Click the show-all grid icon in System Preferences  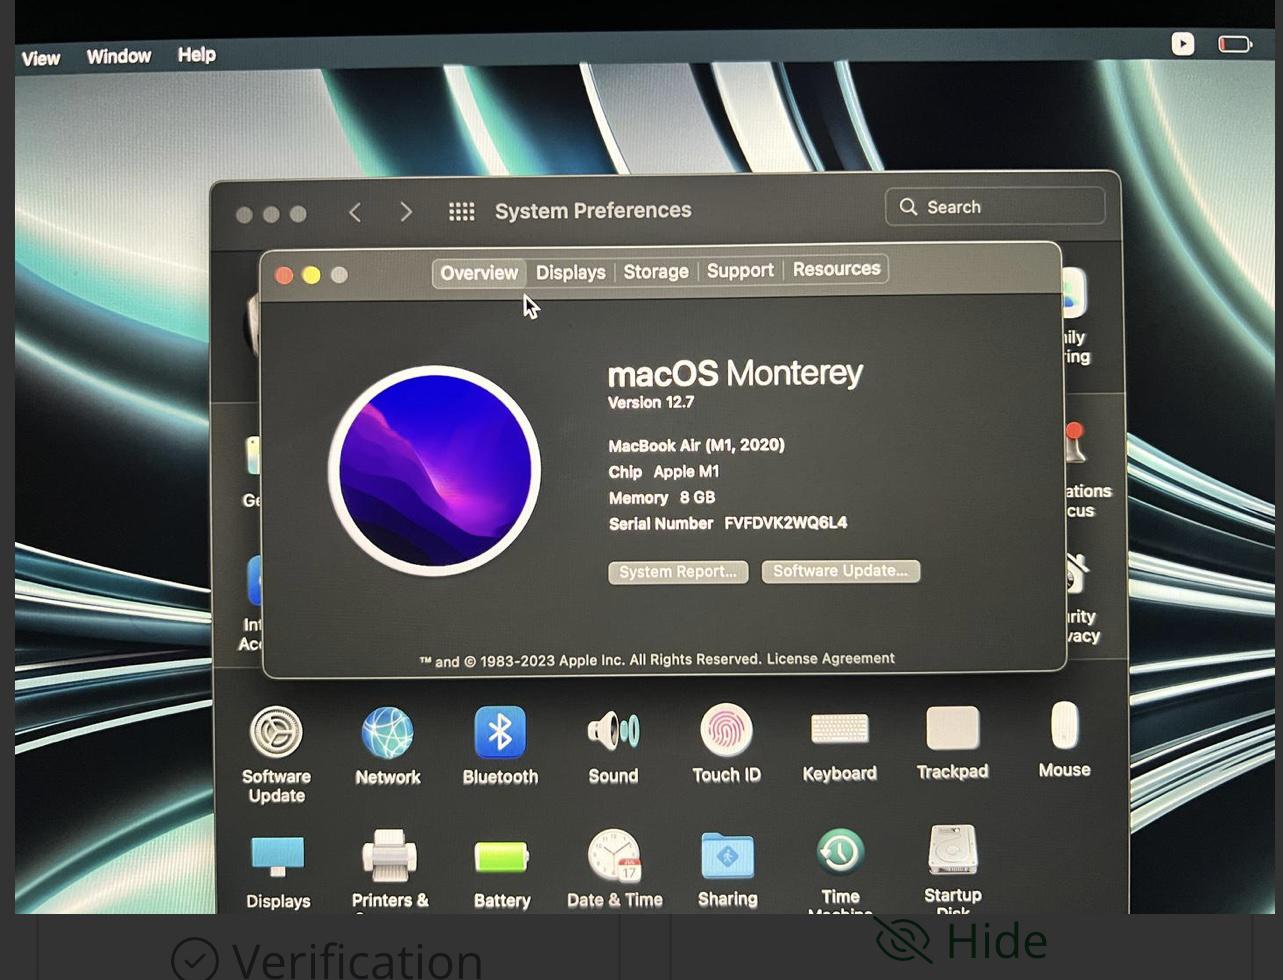tap(461, 211)
